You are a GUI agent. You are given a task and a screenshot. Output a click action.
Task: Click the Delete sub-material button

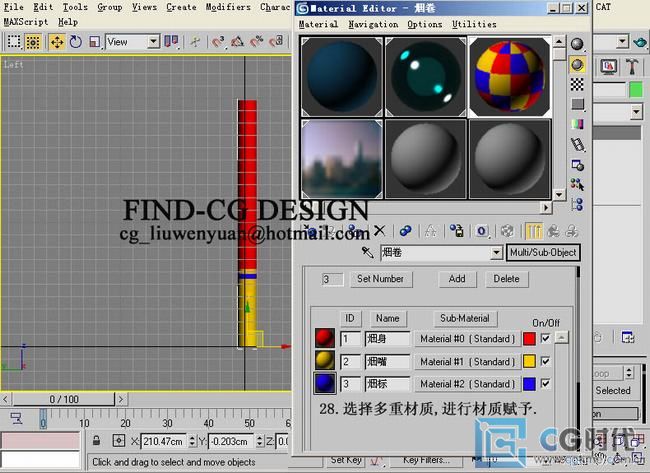click(x=506, y=279)
